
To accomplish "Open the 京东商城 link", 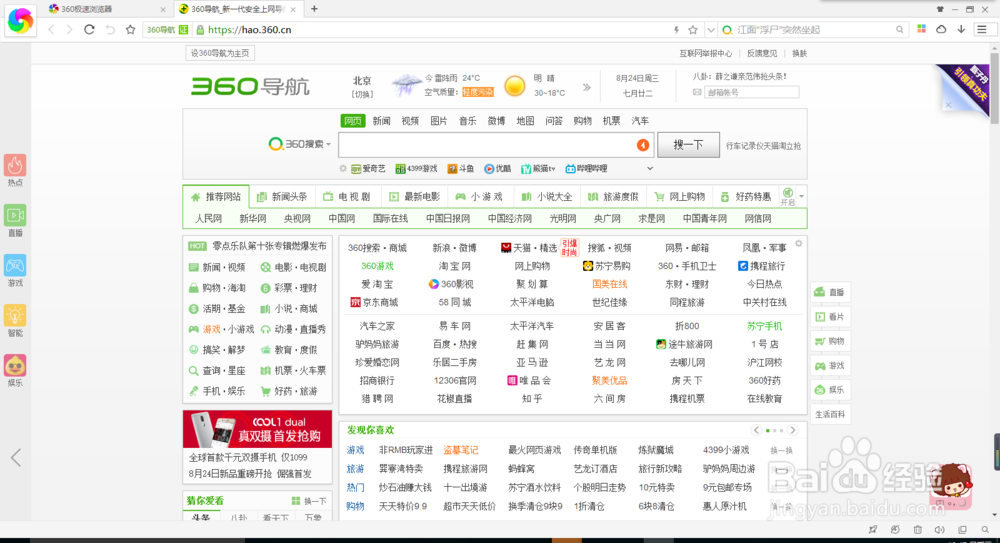I will pyautogui.click(x=374, y=302).
